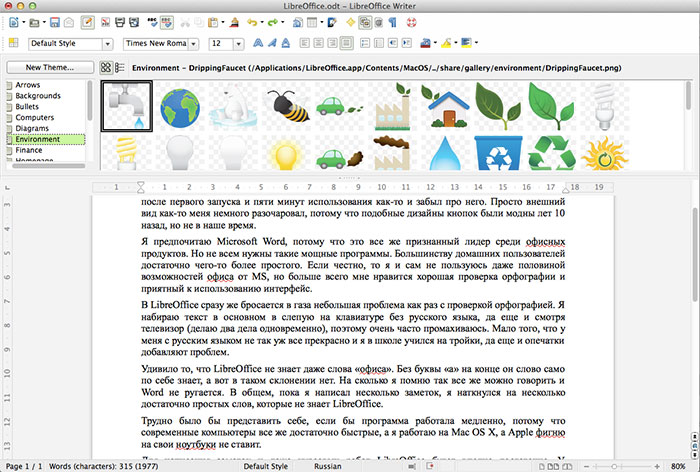
Task: Toggle the Gallery panel button
Action: click(x=365, y=22)
